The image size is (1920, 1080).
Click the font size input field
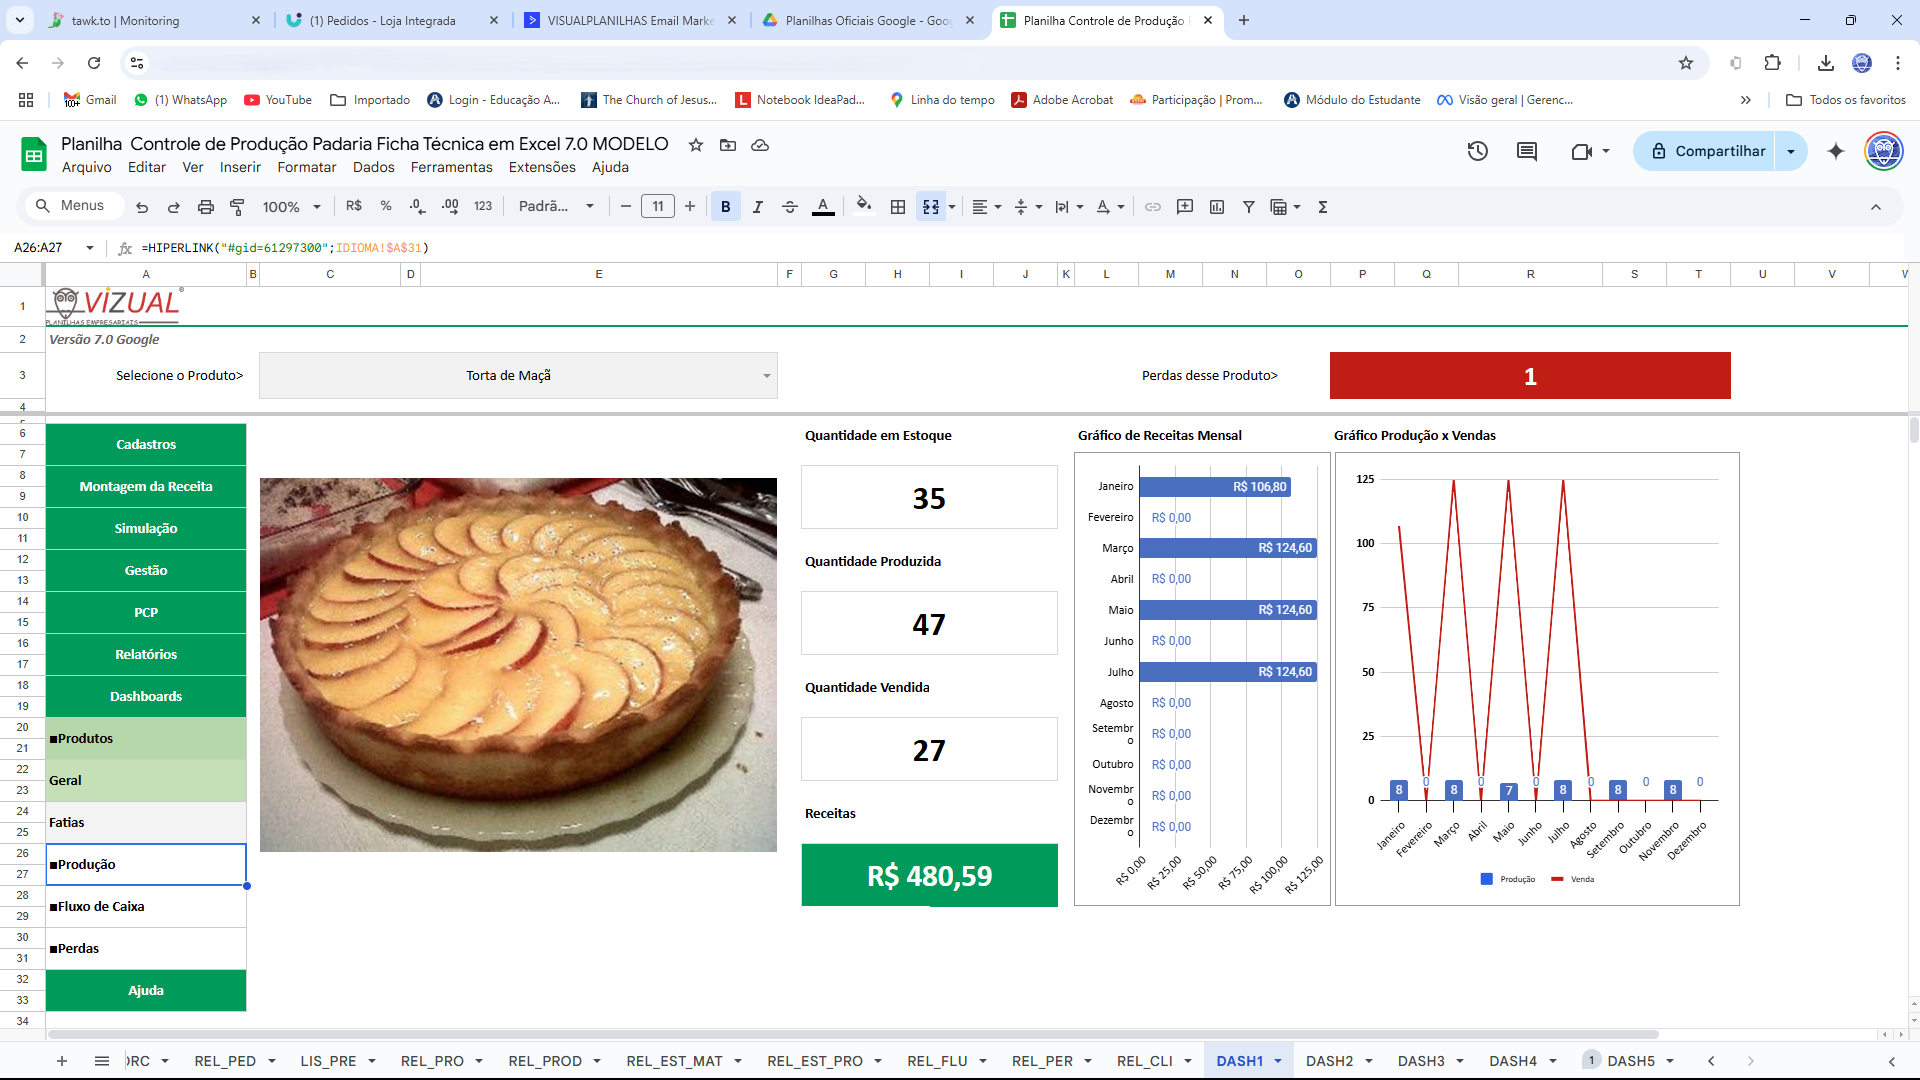(657, 207)
